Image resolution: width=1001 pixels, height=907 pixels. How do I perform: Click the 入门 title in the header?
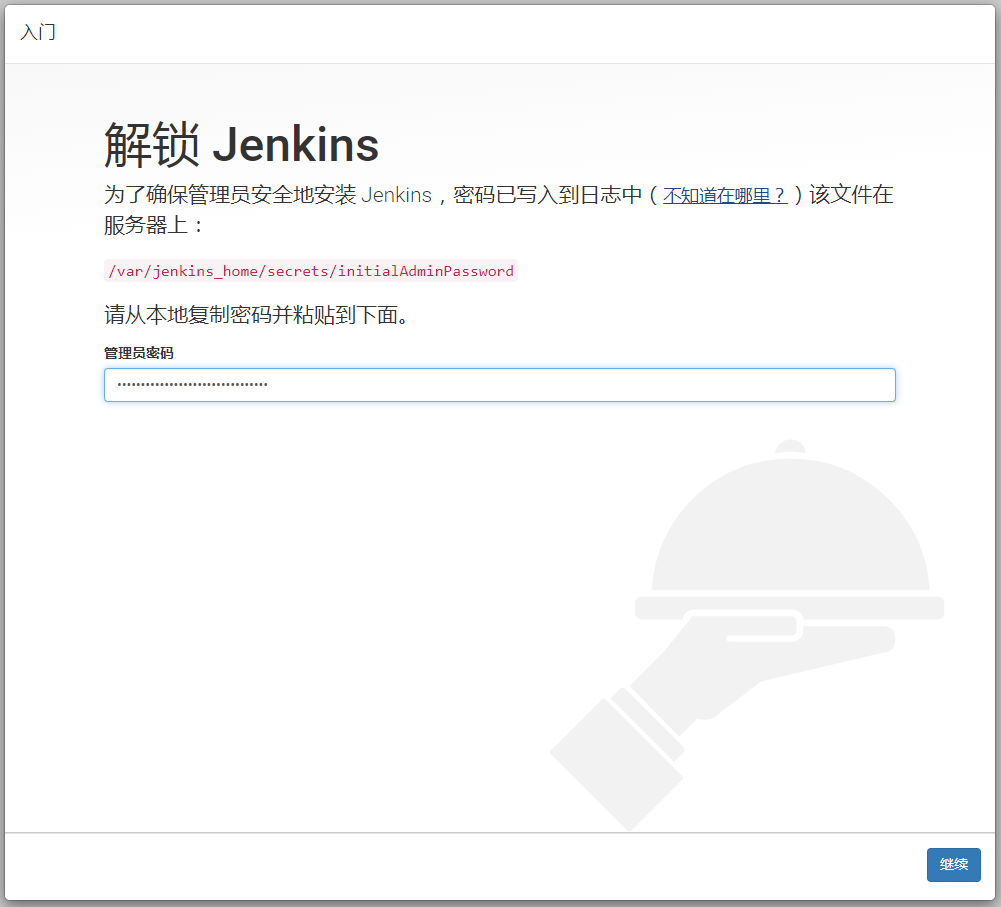[x=38, y=32]
